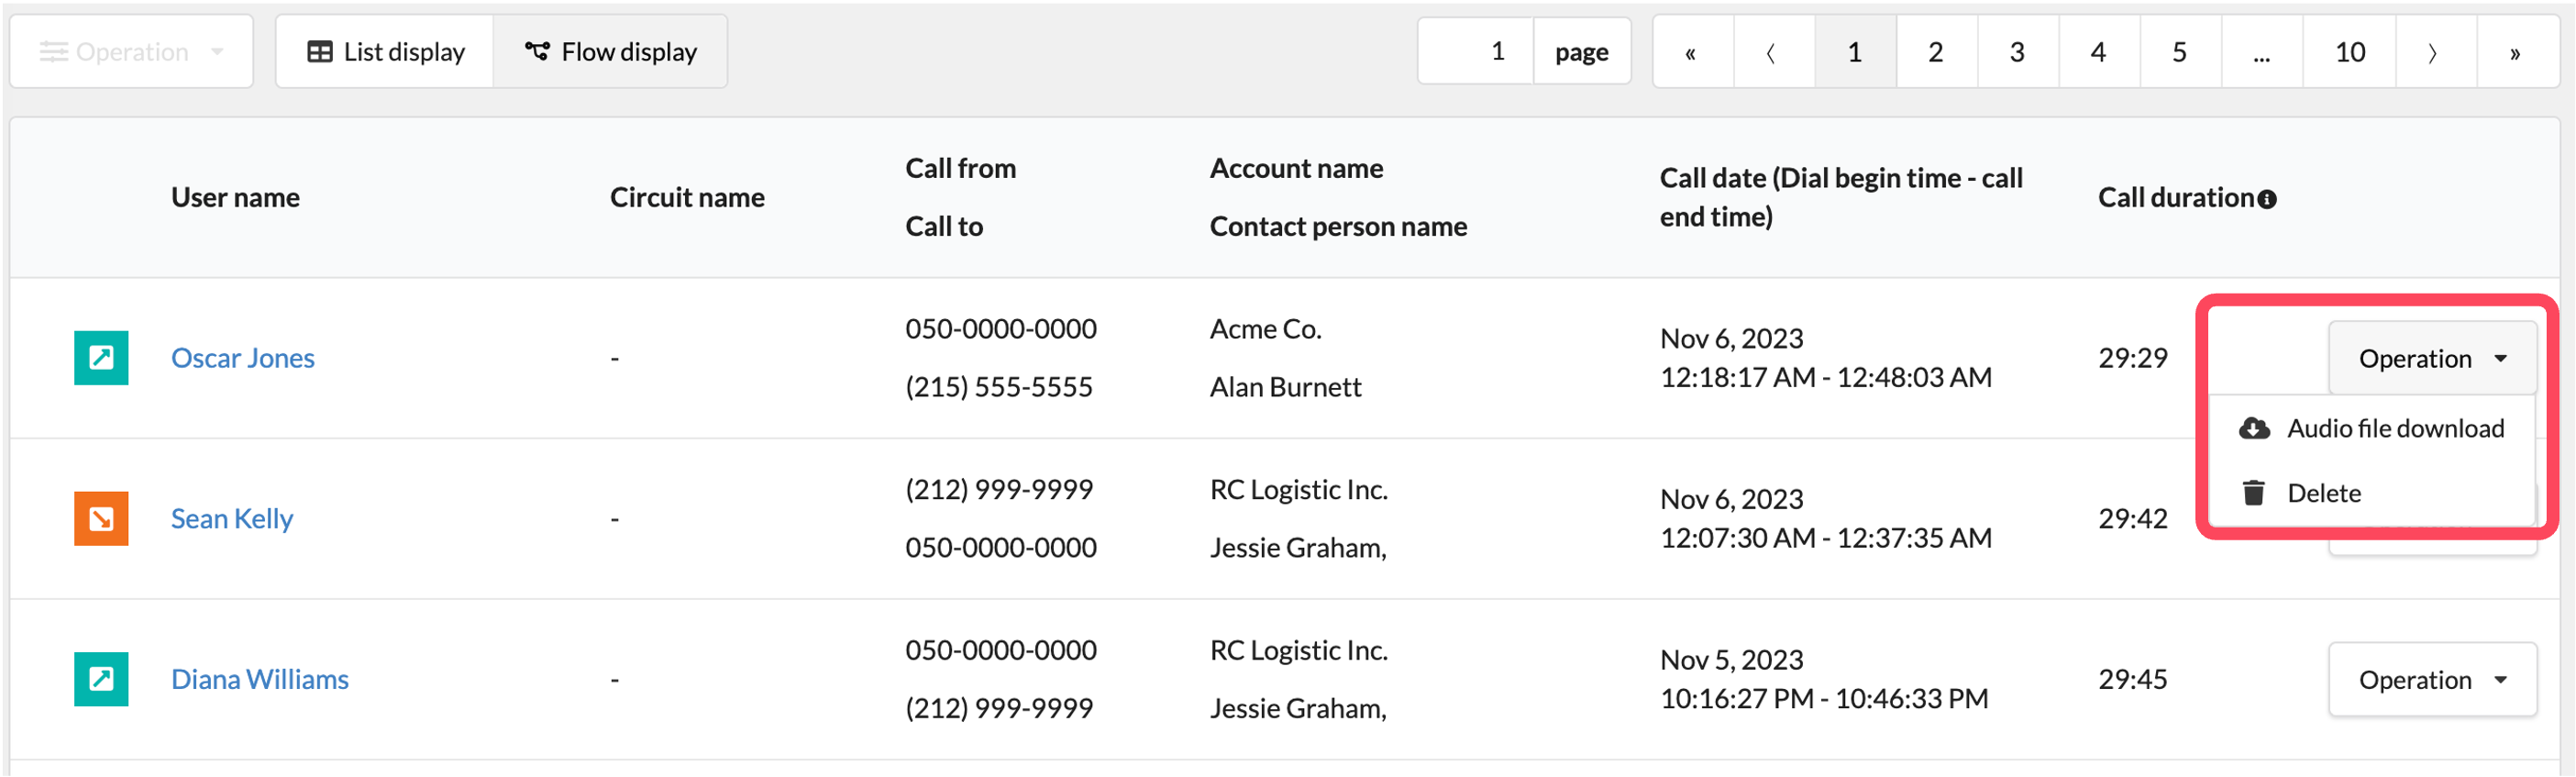This screenshot has width=2576, height=777.
Task: Collapse Operation dropdown for Oscar Jones row
Action: pyautogui.click(x=2432, y=359)
